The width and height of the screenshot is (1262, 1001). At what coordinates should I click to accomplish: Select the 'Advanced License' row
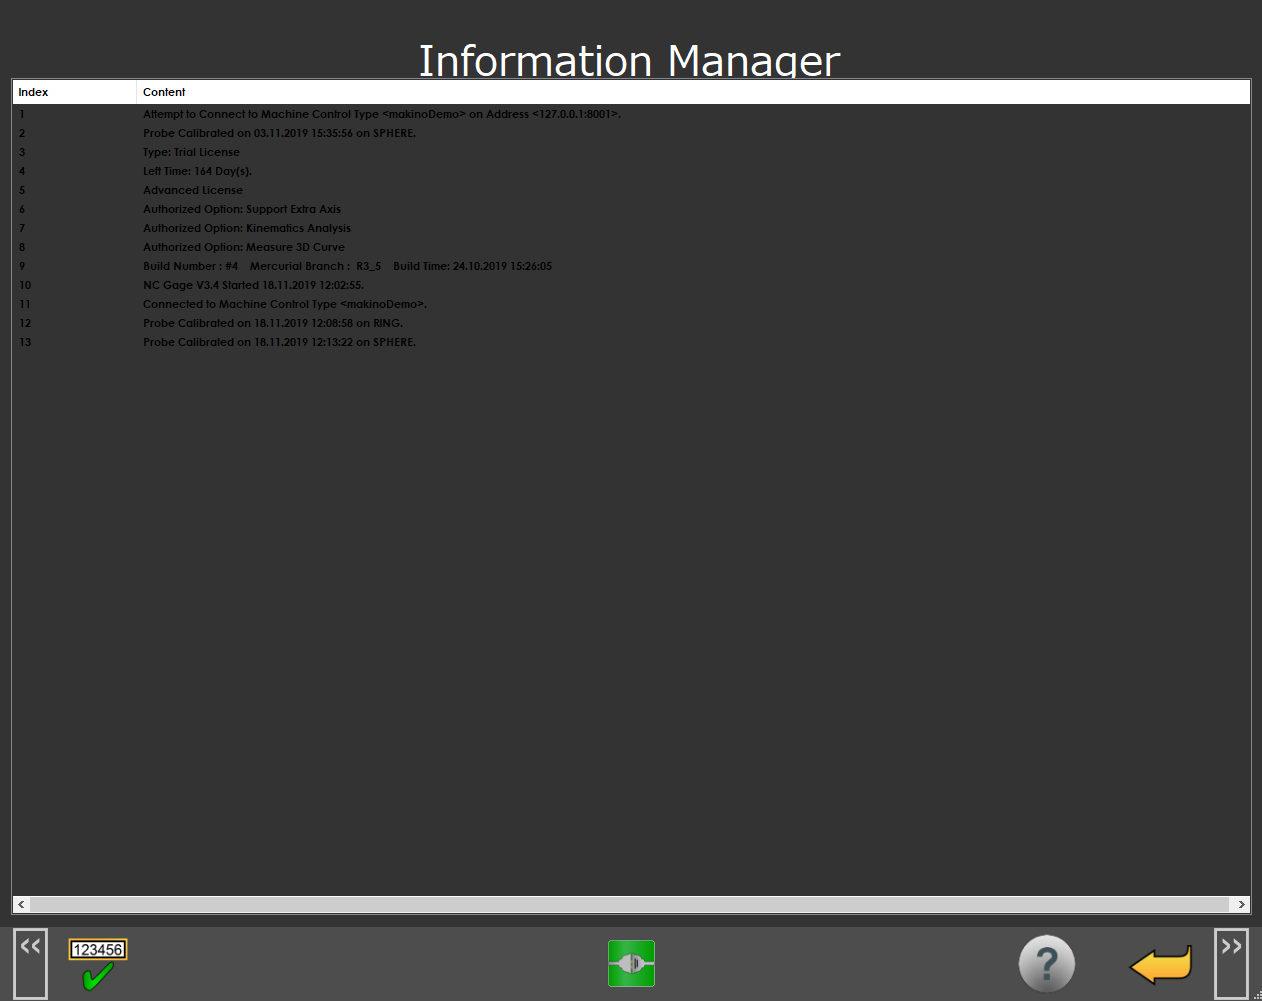(193, 190)
